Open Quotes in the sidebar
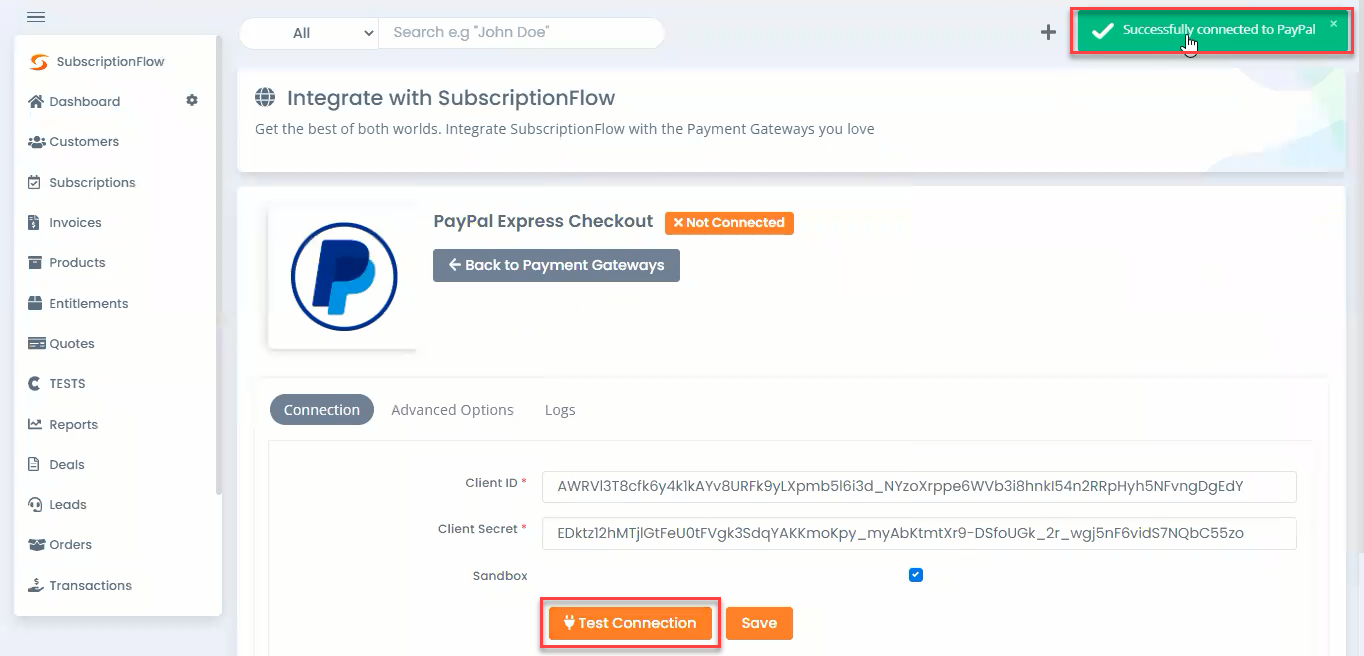 tap(72, 343)
